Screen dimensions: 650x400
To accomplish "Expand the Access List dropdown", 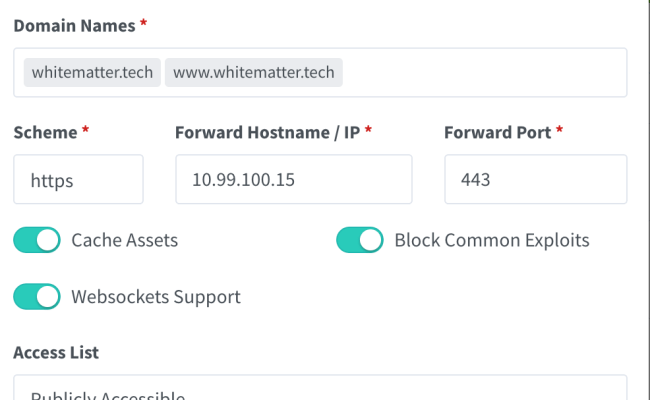I will click(x=320, y=390).
